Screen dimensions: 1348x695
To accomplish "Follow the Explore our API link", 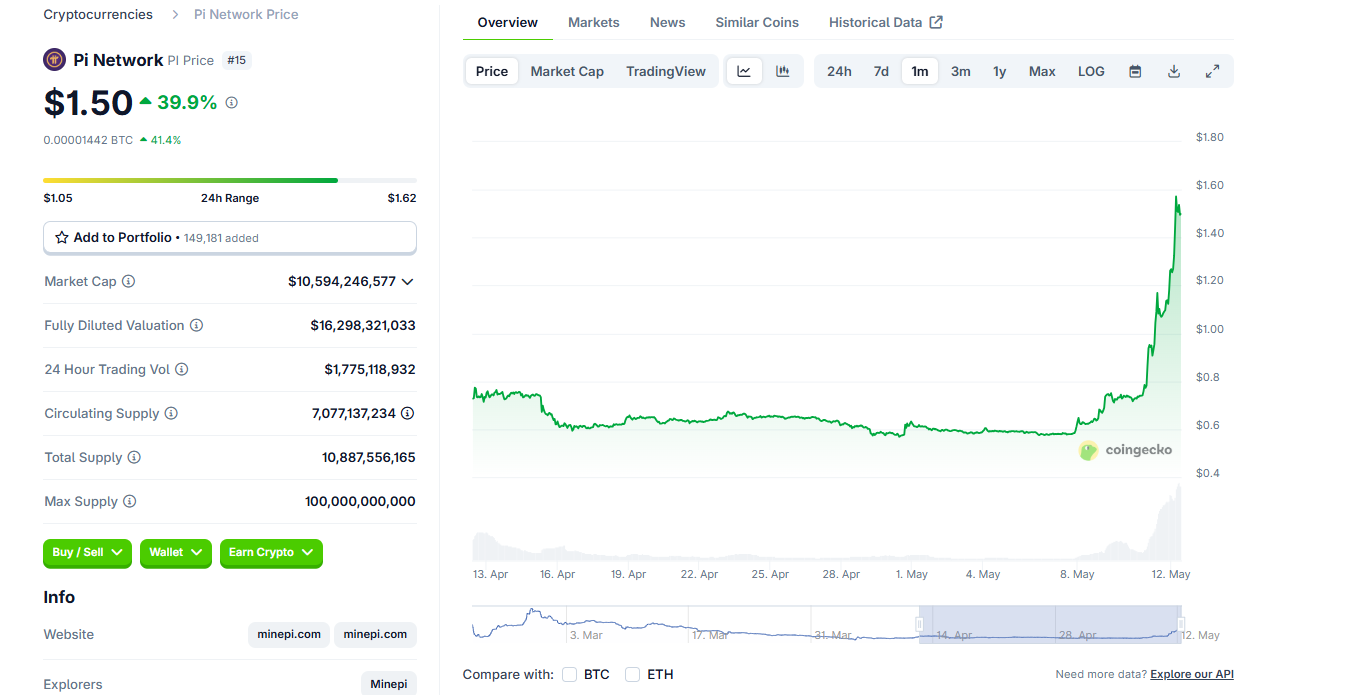I will (1192, 675).
